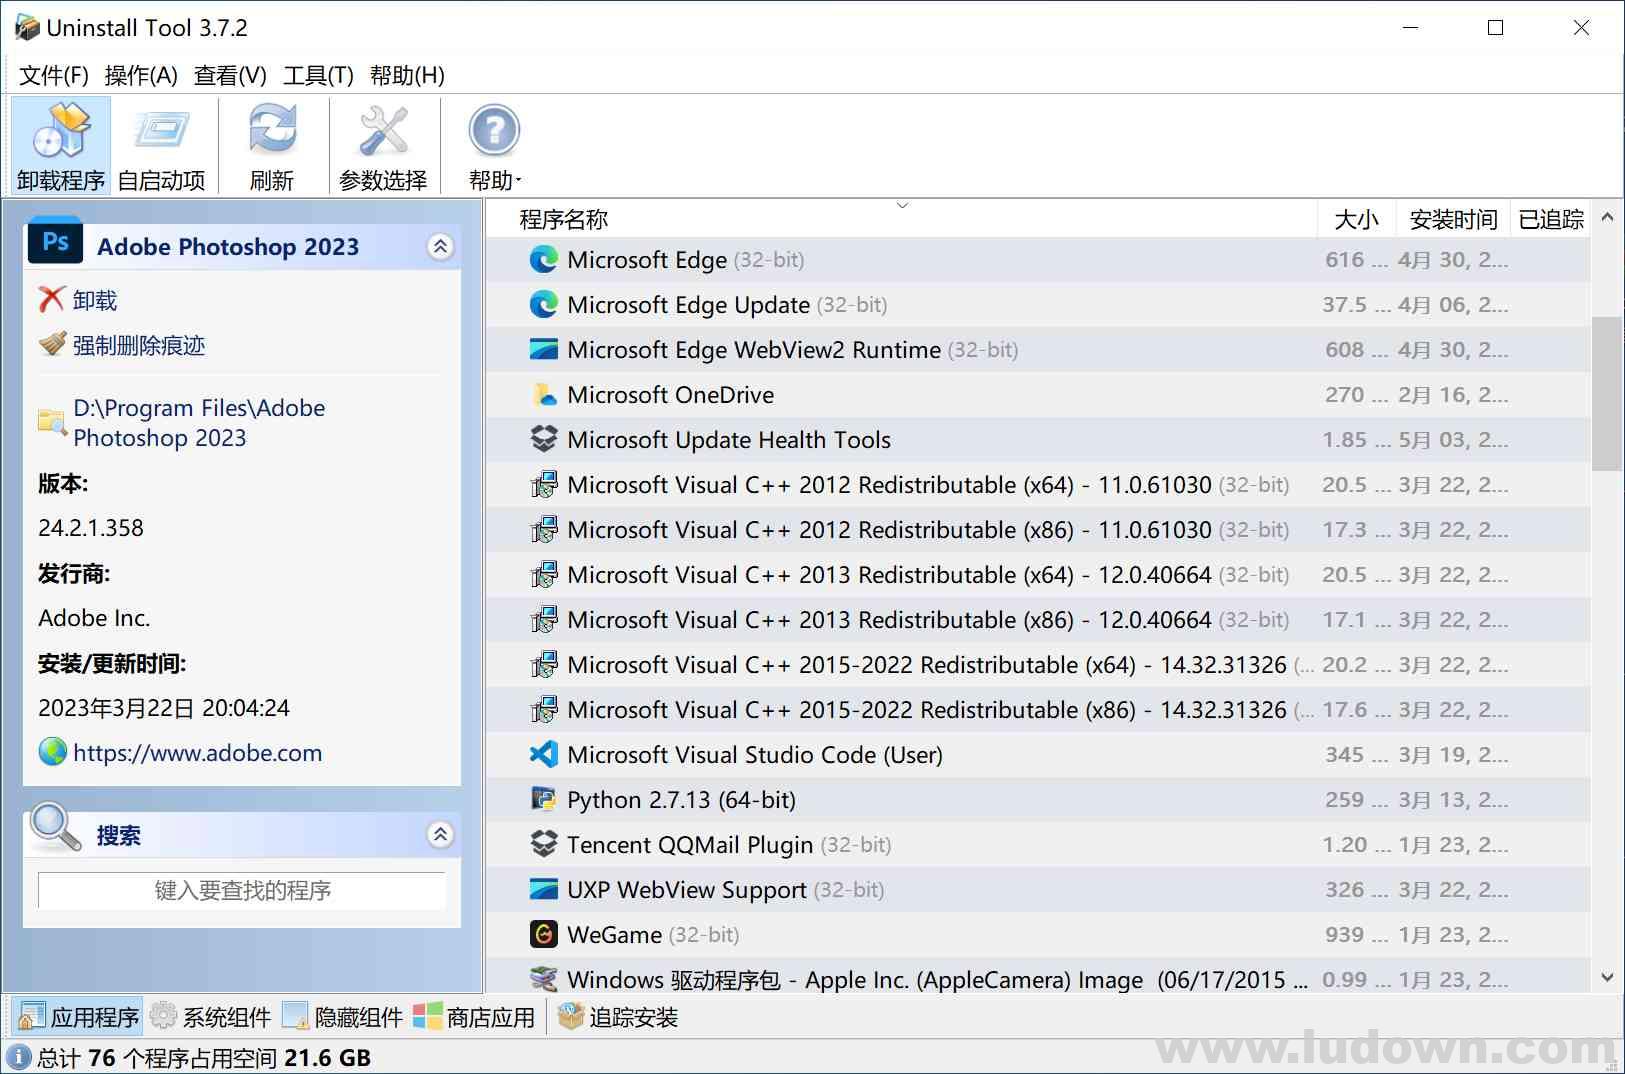Click the UXP WebView Support icon
This screenshot has width=1625, height=1074.
point(543,890)
